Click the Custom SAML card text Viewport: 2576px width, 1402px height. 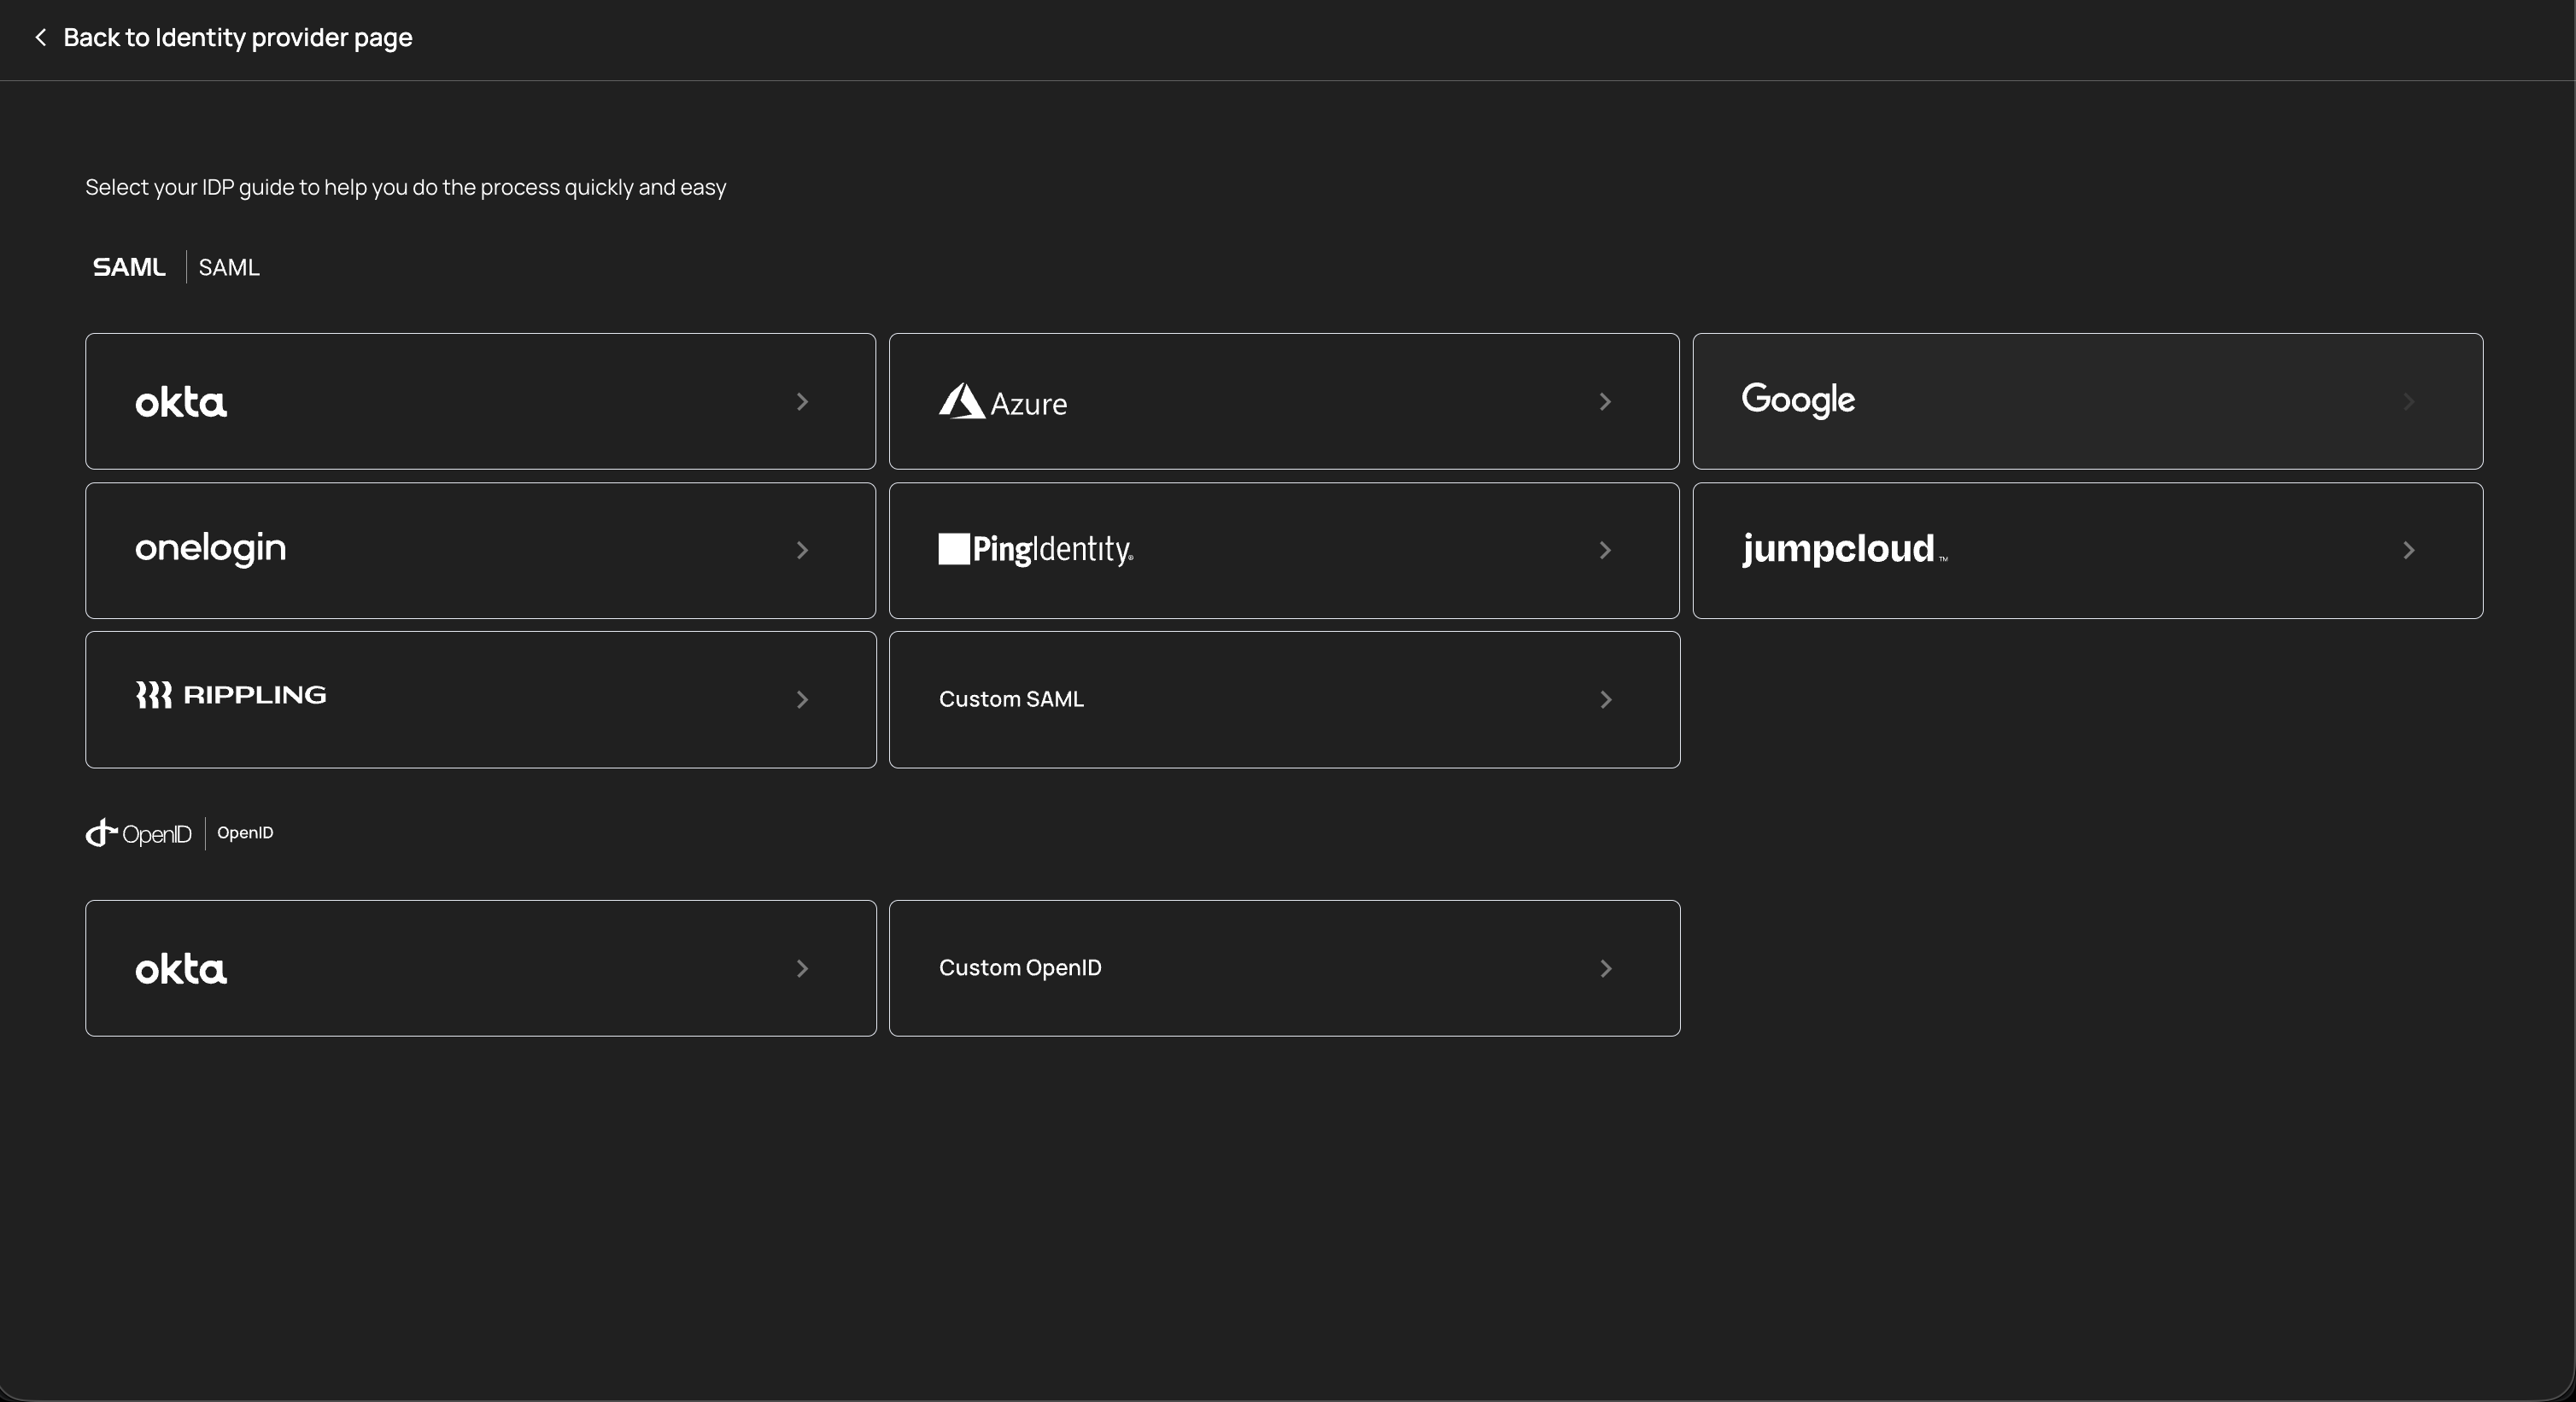coord(1011,699)
